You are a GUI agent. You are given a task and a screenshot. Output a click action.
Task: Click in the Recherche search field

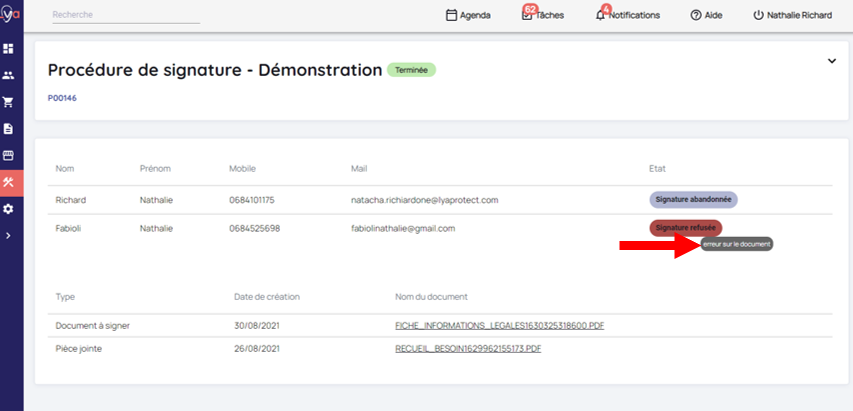125,16
